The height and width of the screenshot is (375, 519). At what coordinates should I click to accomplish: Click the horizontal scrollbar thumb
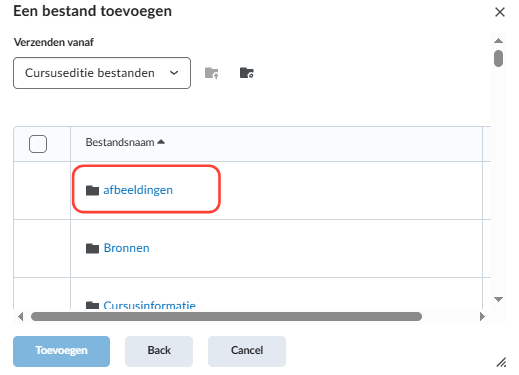click(x=226, y=316)
